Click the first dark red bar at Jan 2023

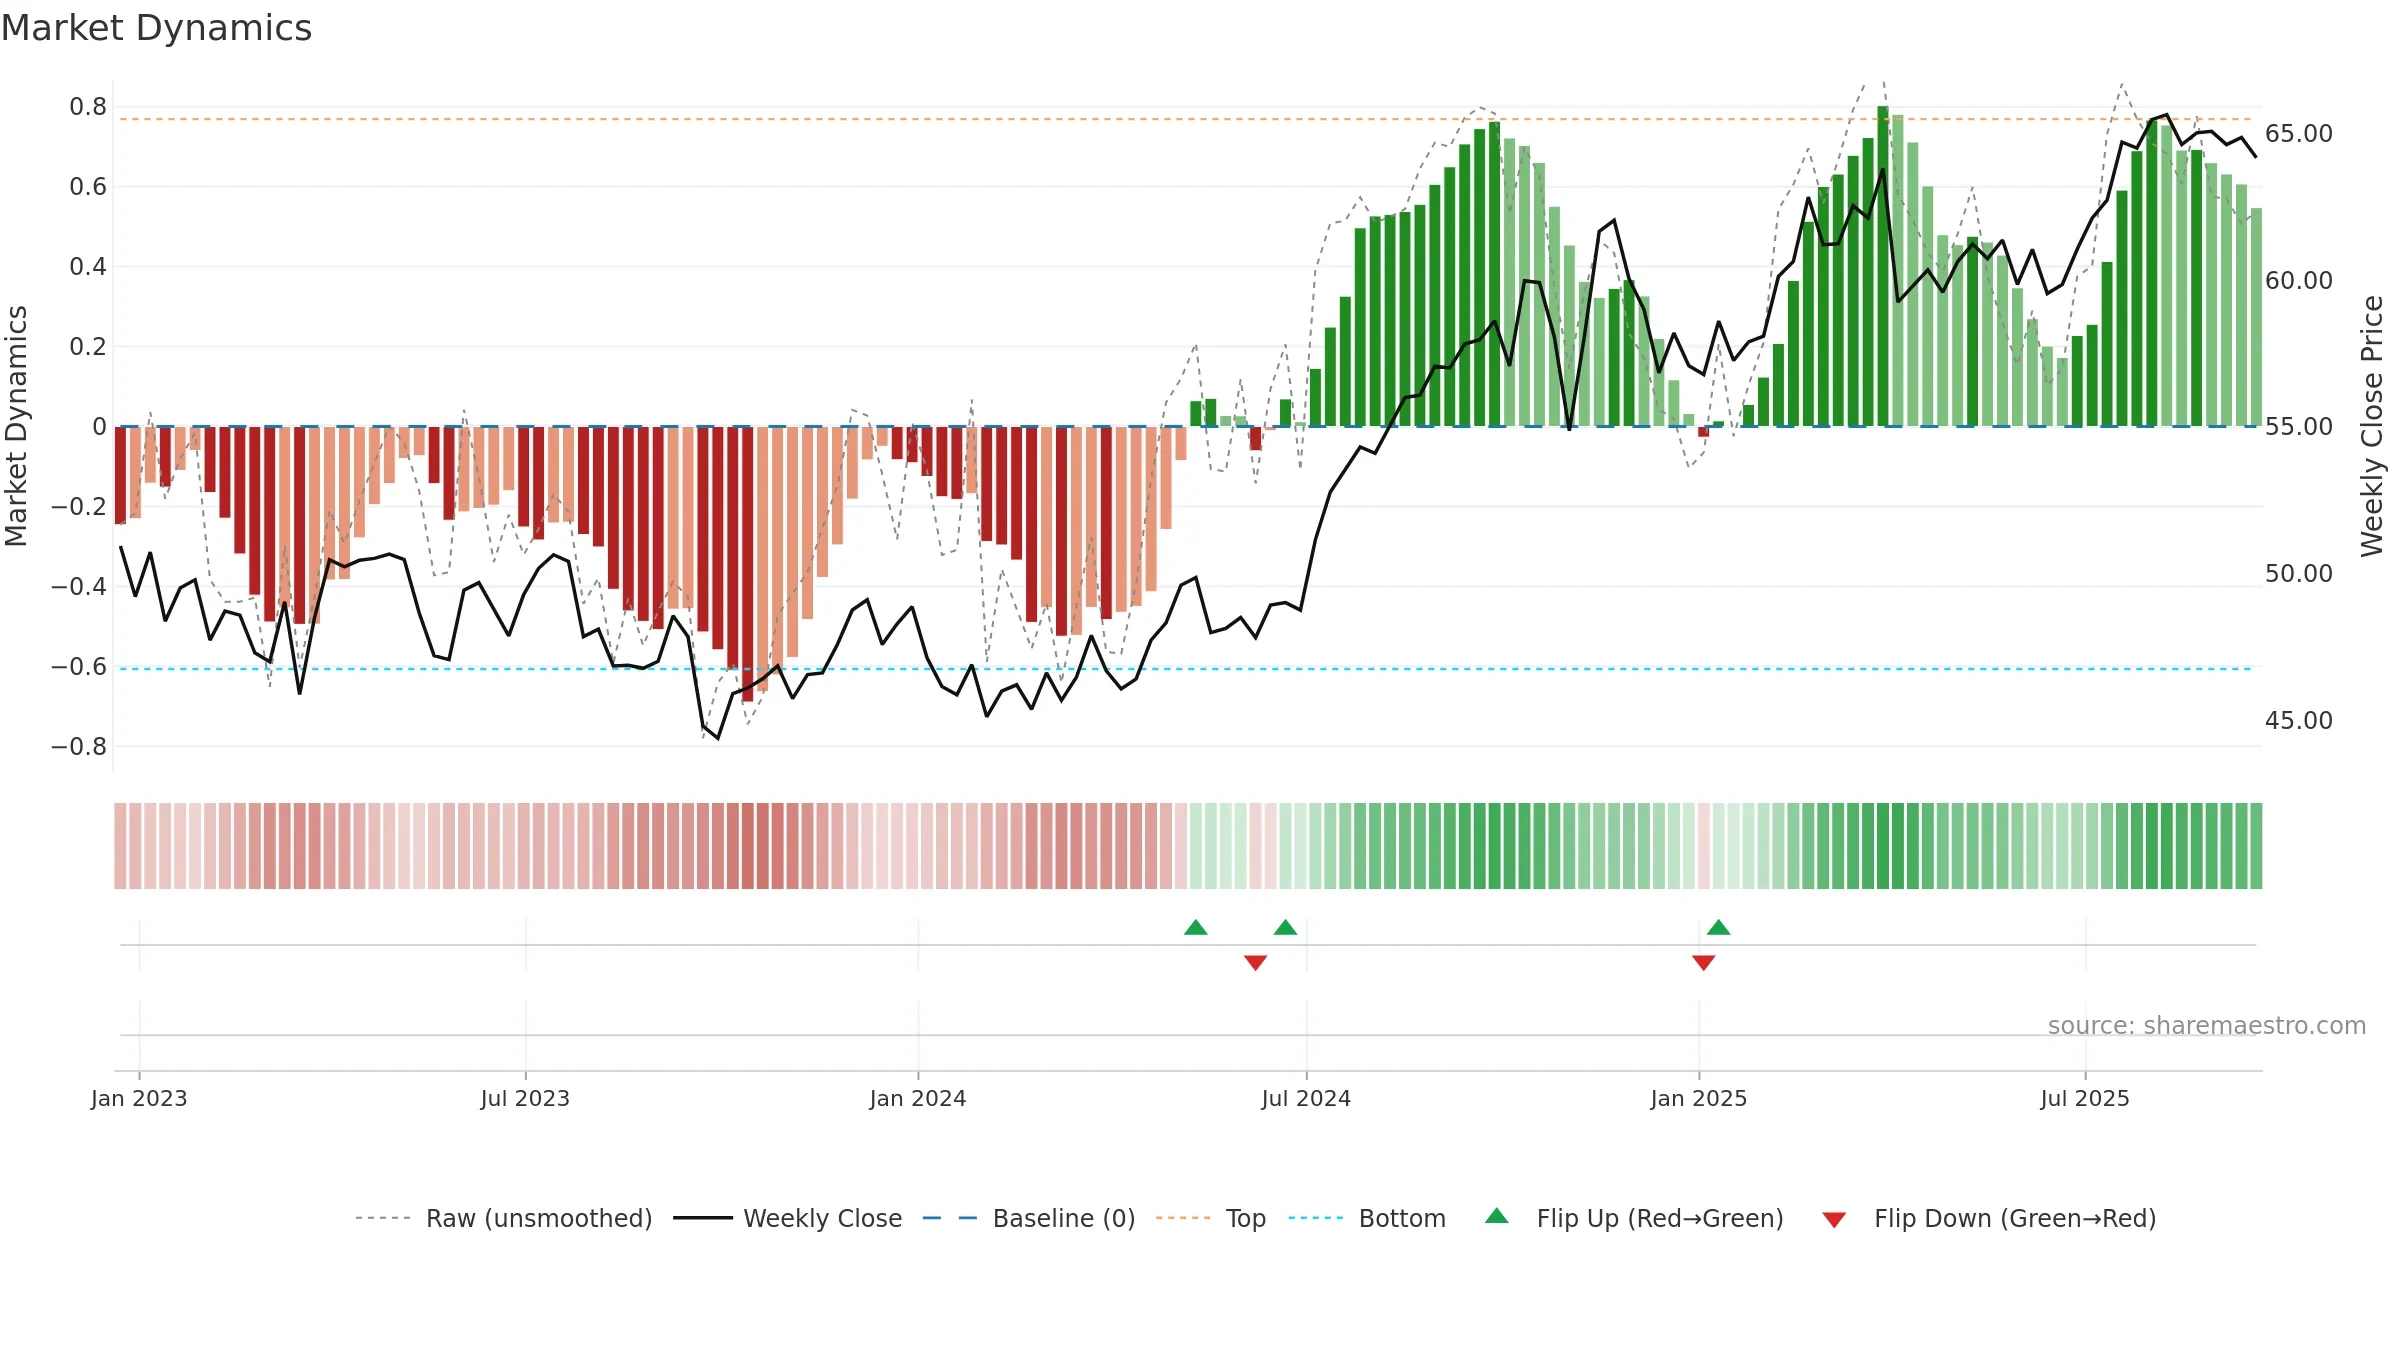coord(121,475)
